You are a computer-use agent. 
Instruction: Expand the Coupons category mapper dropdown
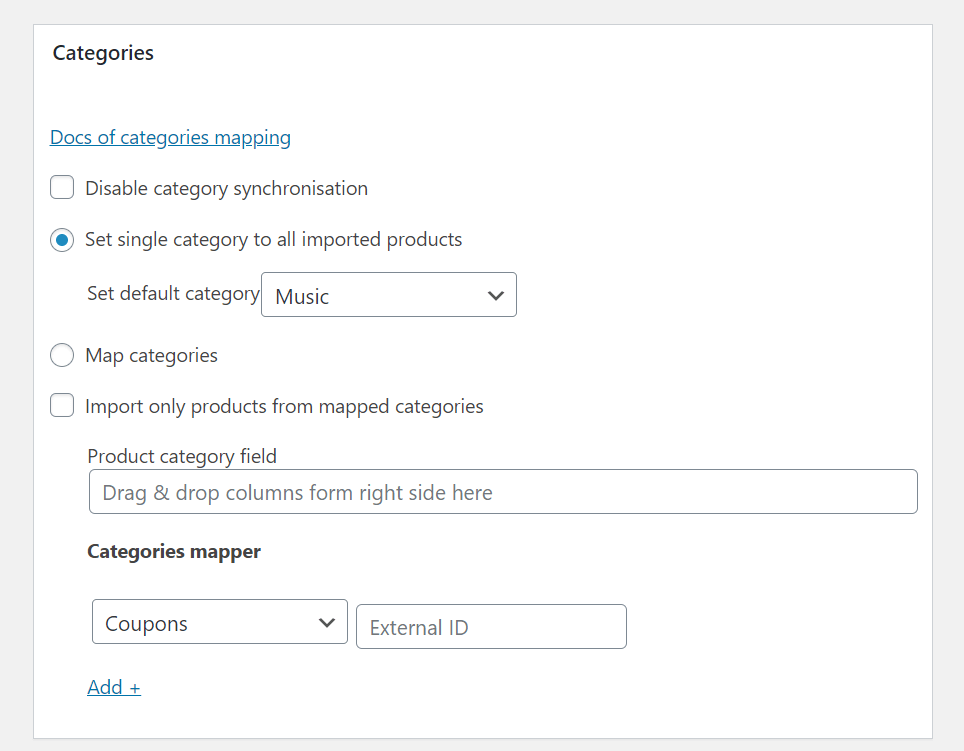click(x=219, y=622)
